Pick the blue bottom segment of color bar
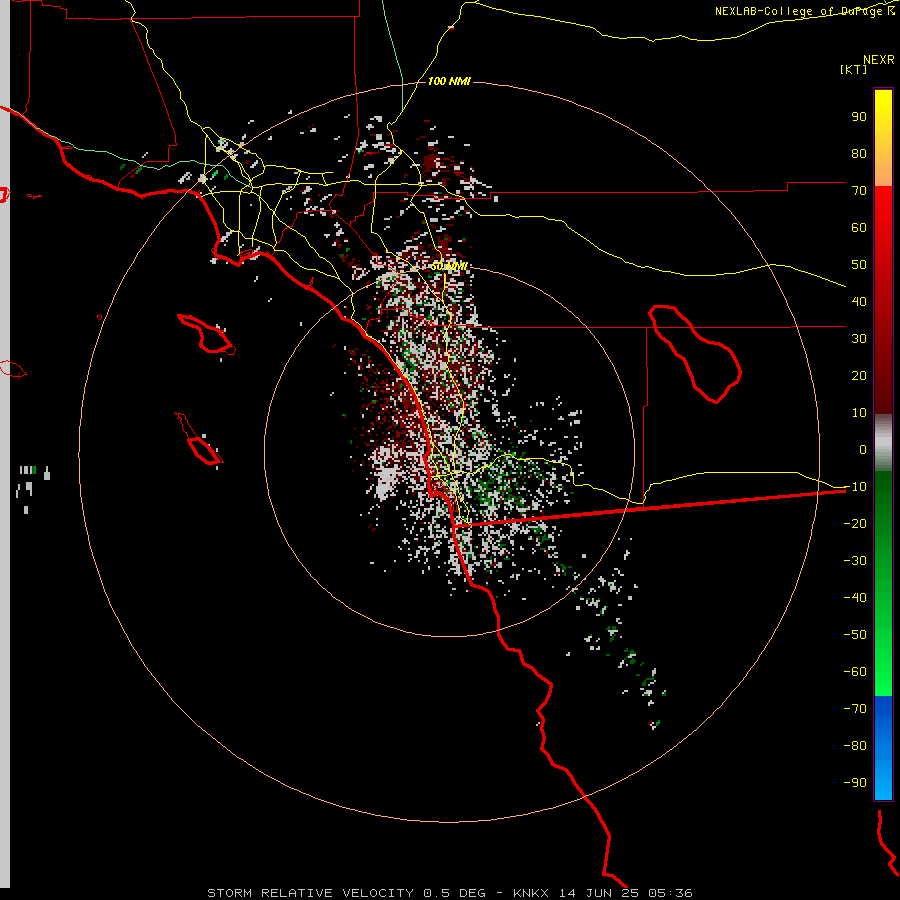 883,747
